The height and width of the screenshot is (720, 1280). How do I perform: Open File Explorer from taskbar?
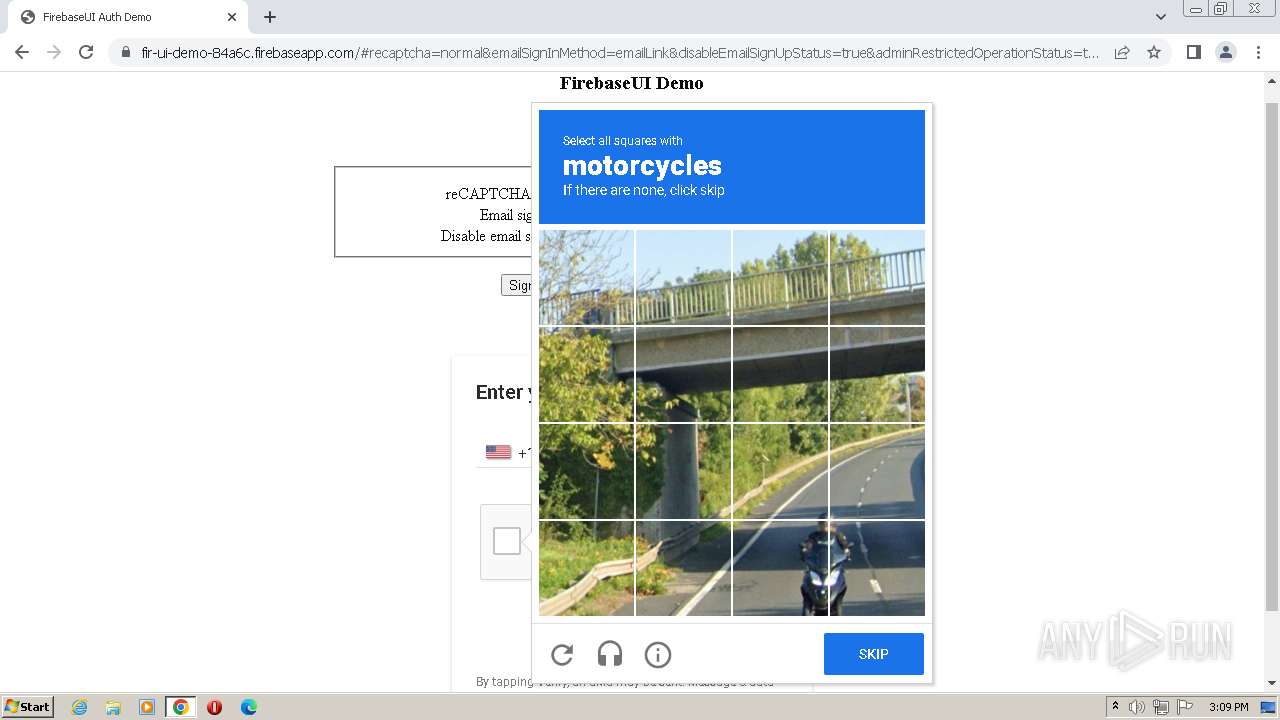pos(113,707)
